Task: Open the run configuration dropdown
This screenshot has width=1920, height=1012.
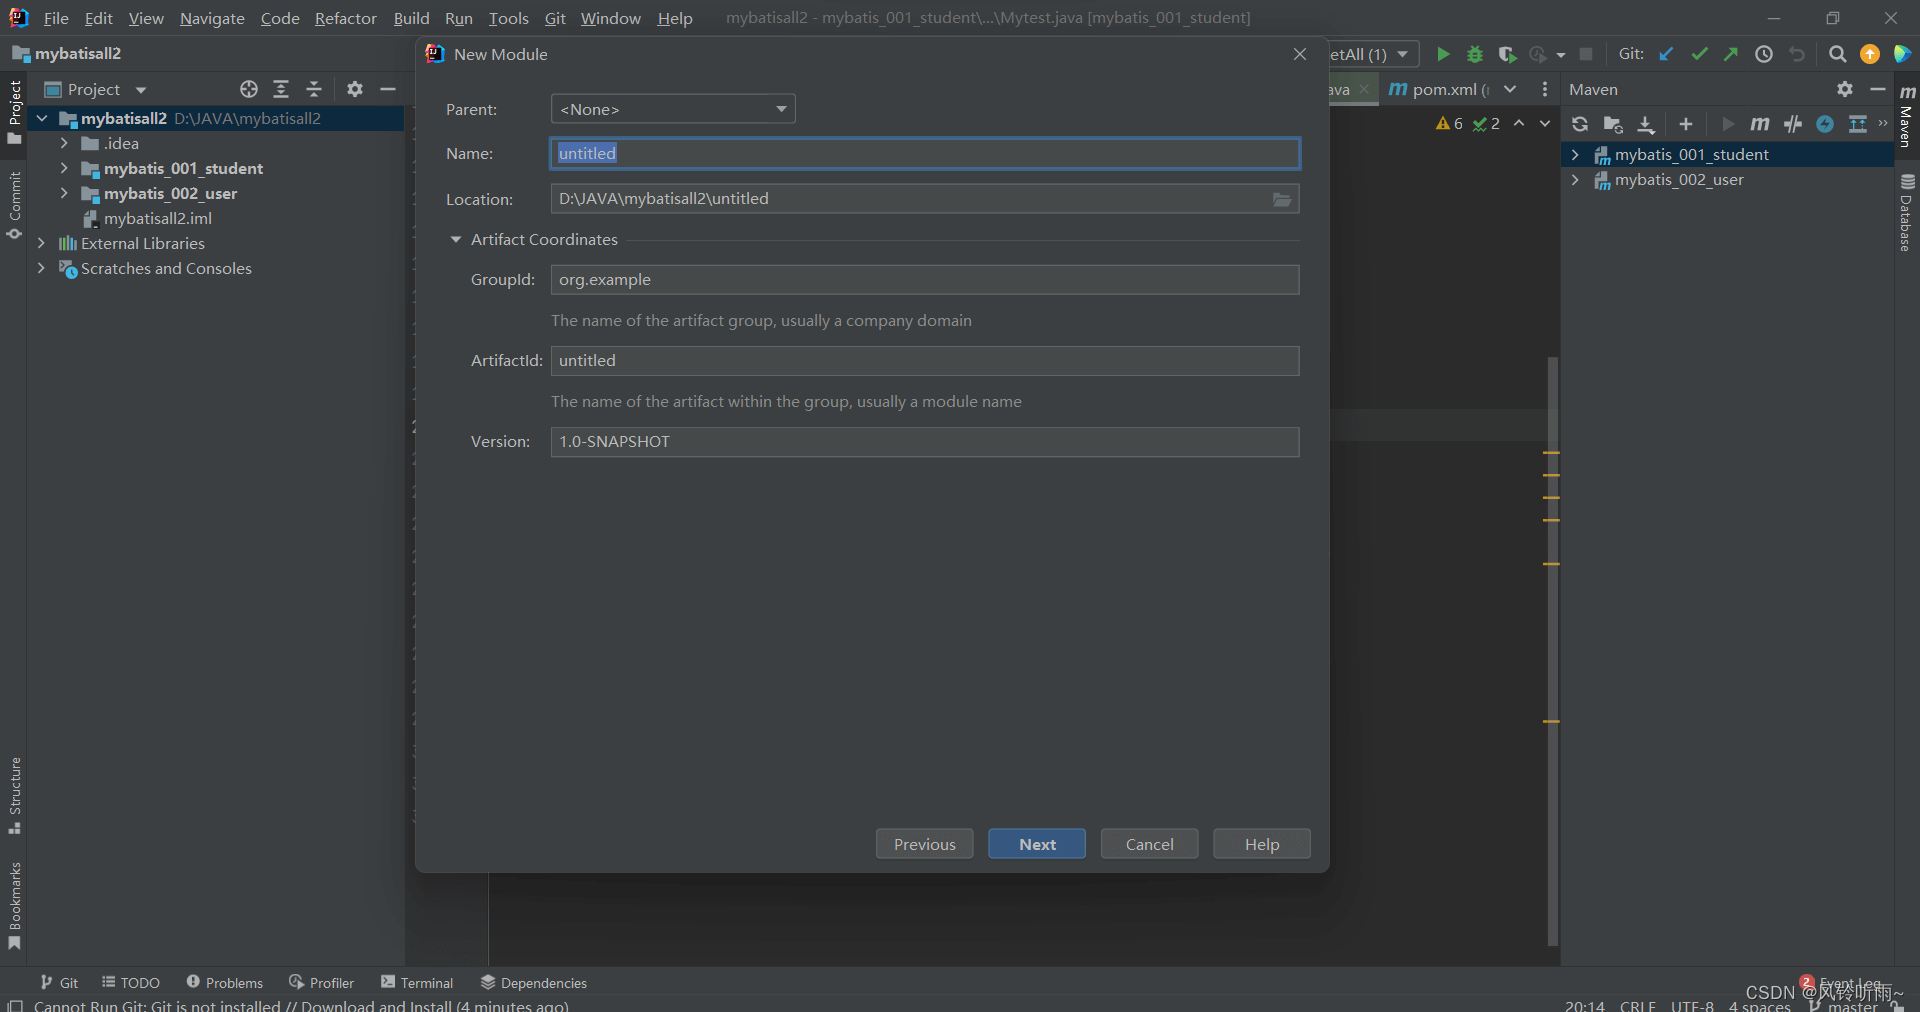Action: pos(1375,54)
